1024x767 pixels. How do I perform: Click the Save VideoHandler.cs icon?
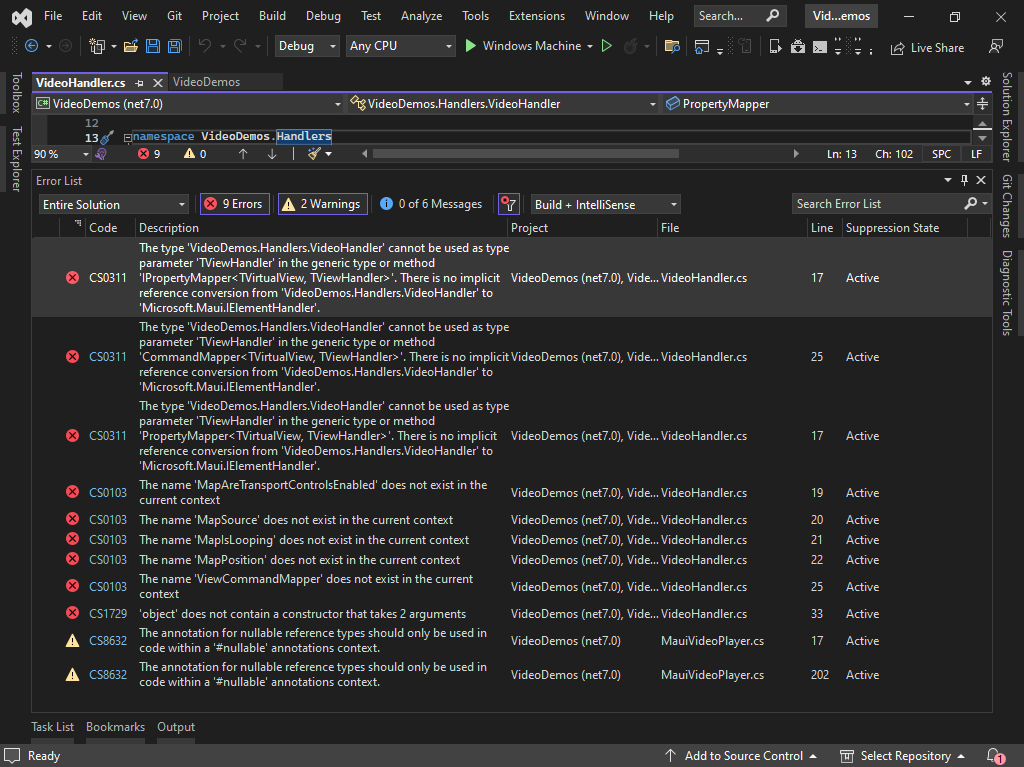(x=151, y=45)
